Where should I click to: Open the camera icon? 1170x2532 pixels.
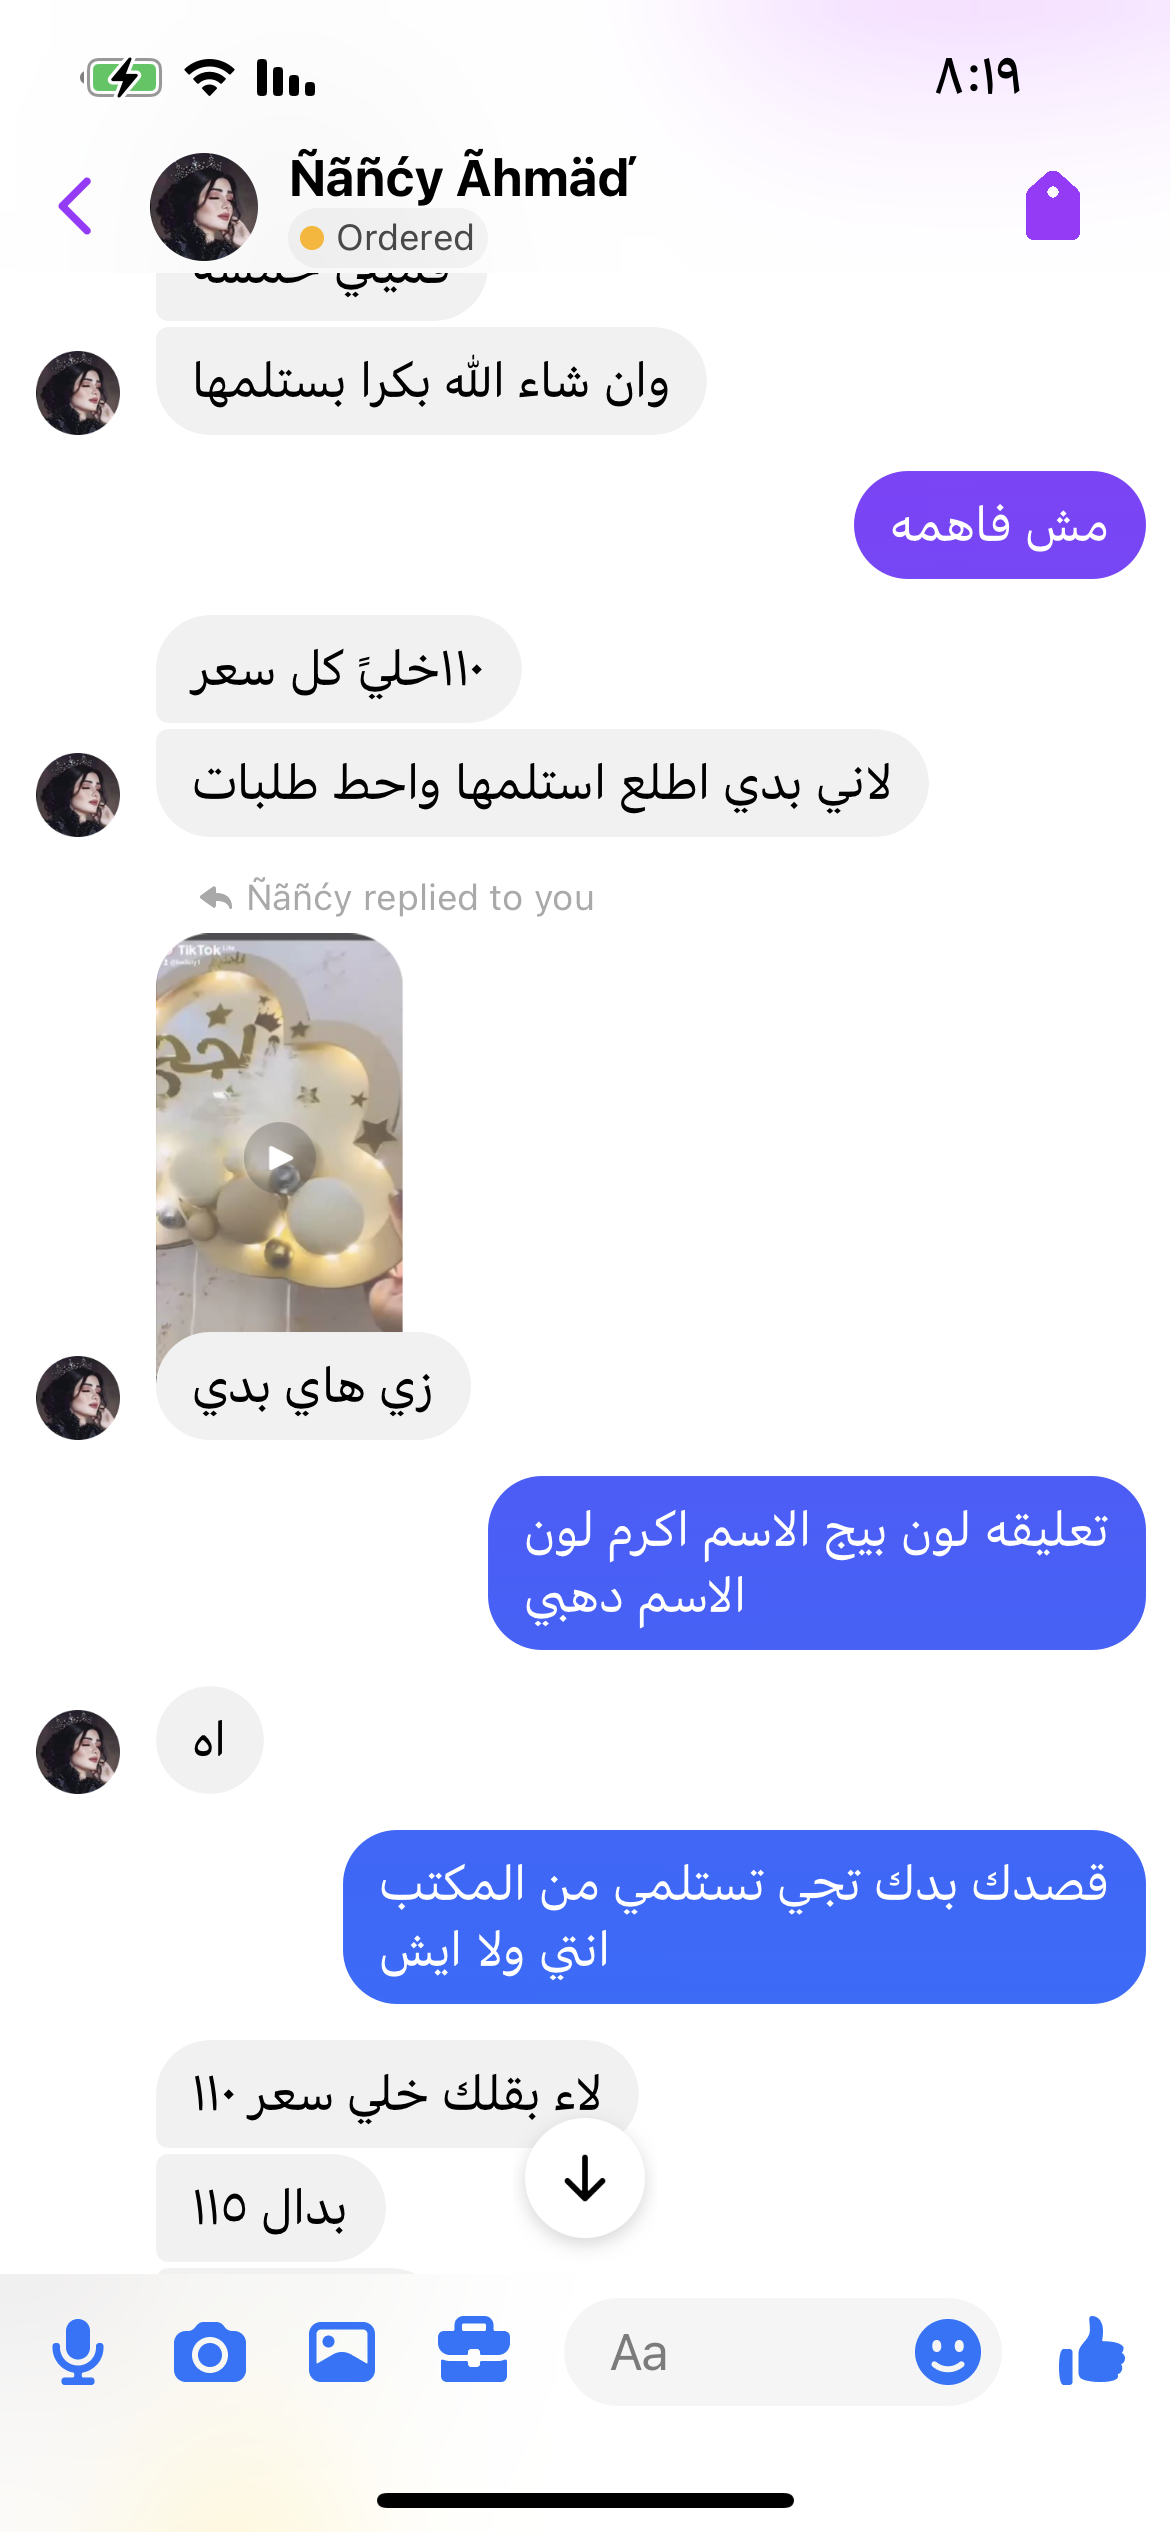tap(210, 2352)
